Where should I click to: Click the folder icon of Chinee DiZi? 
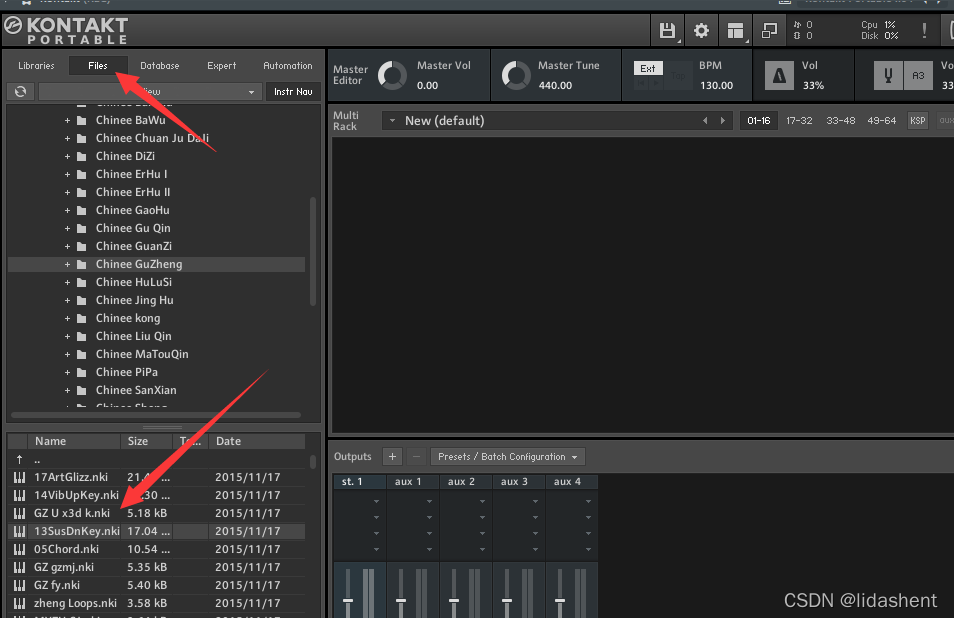pos(82,156)
